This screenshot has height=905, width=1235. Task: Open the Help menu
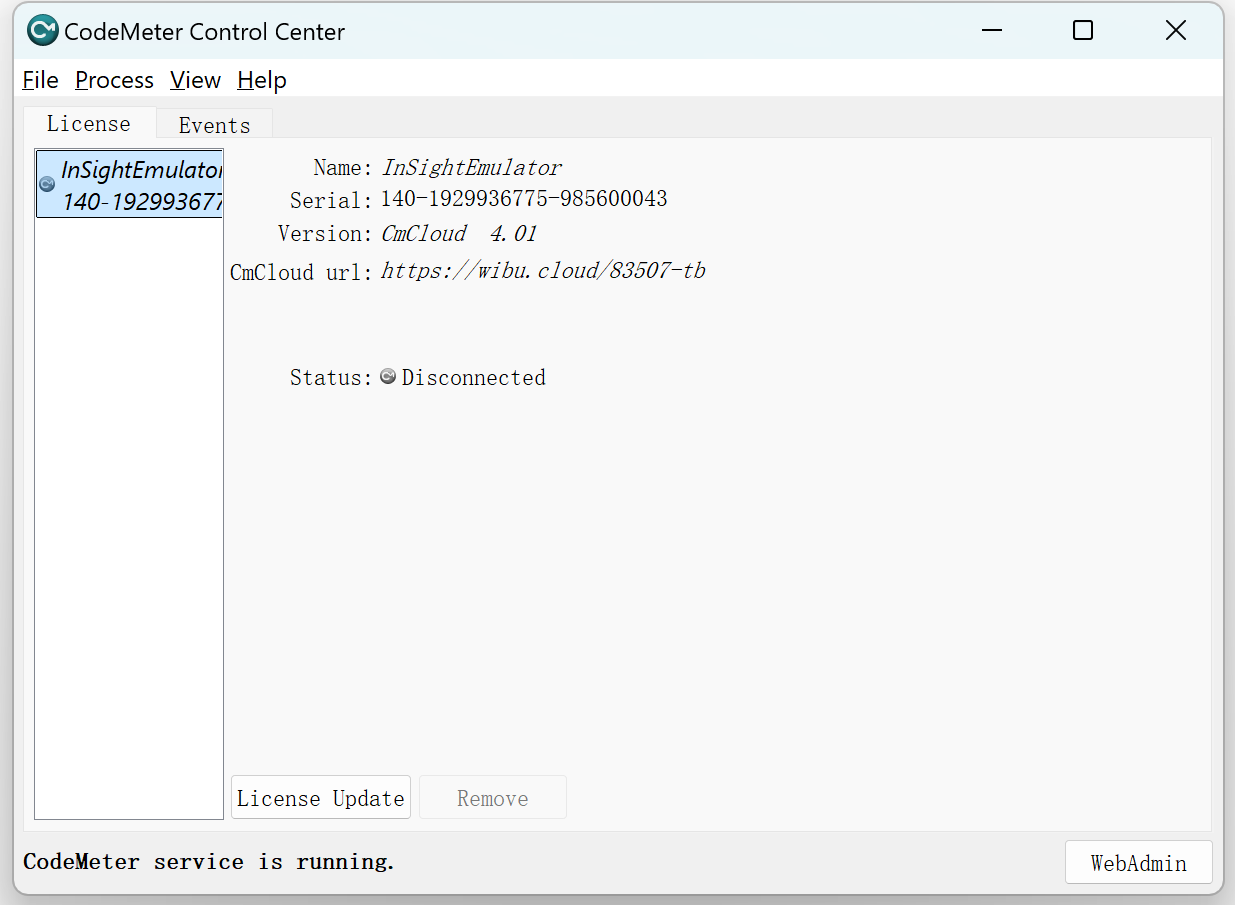pos(262,80)
